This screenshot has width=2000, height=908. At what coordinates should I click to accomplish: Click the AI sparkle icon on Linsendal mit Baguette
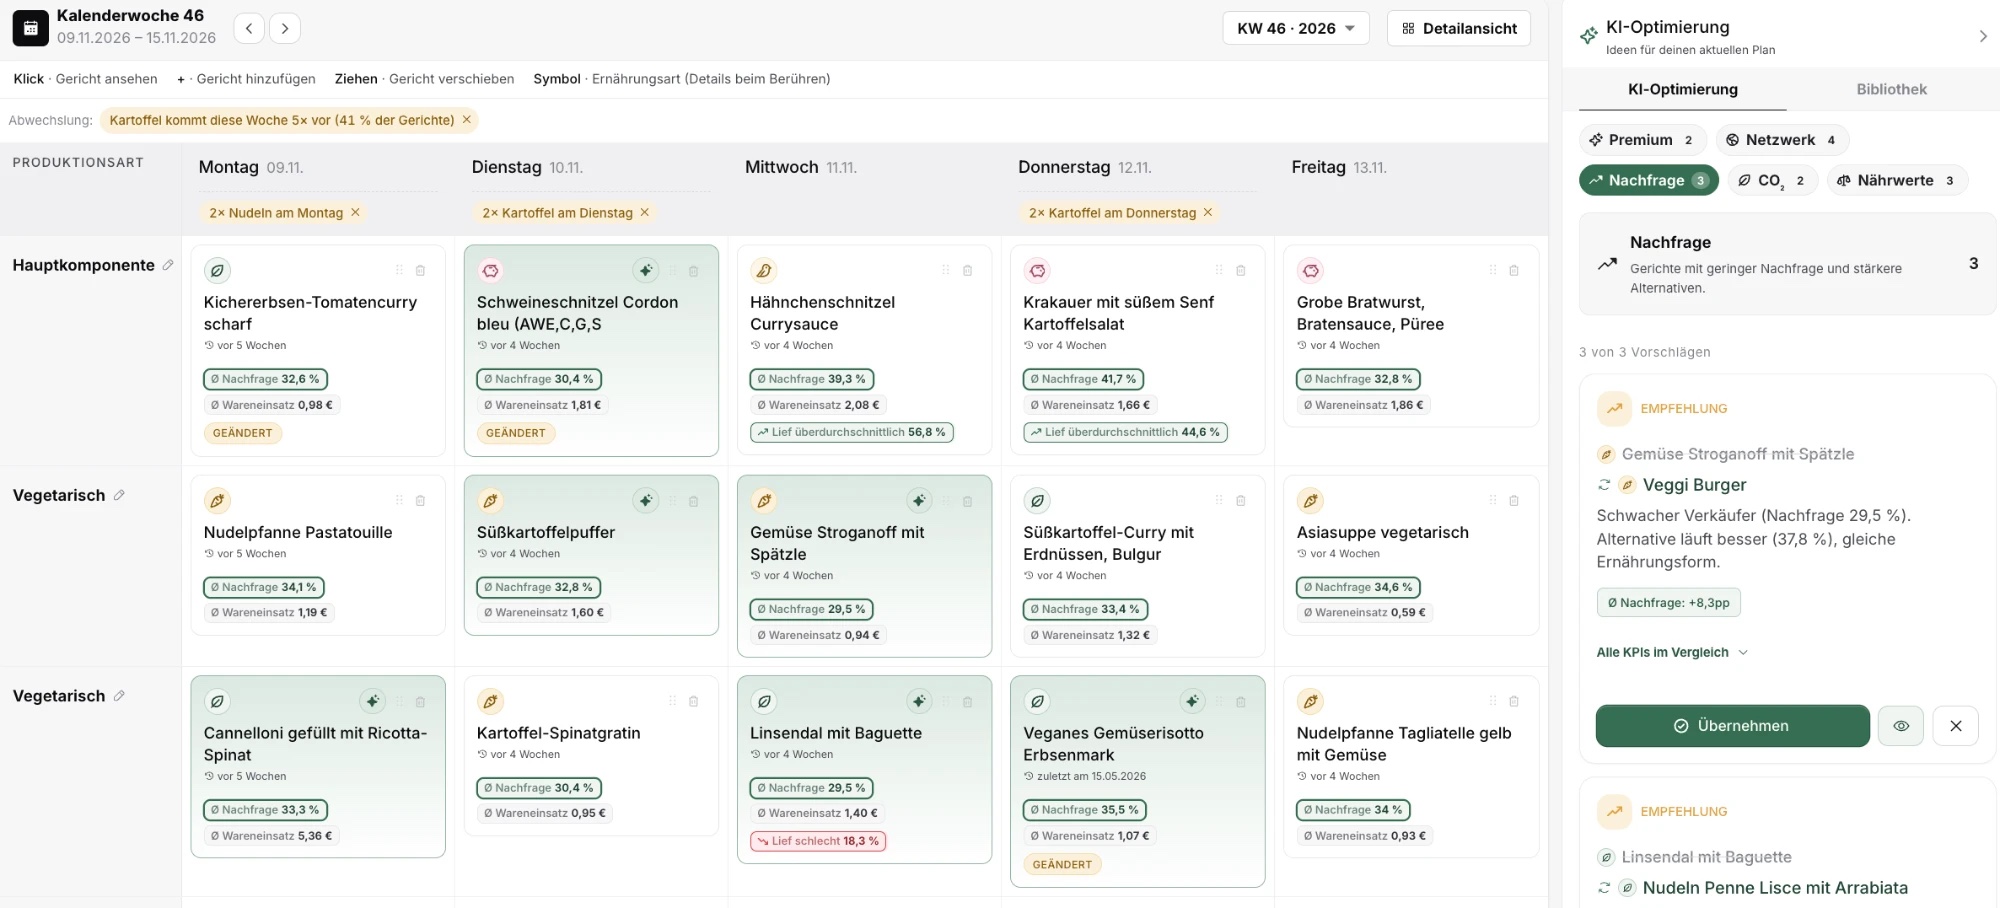(x=919, y=702)
